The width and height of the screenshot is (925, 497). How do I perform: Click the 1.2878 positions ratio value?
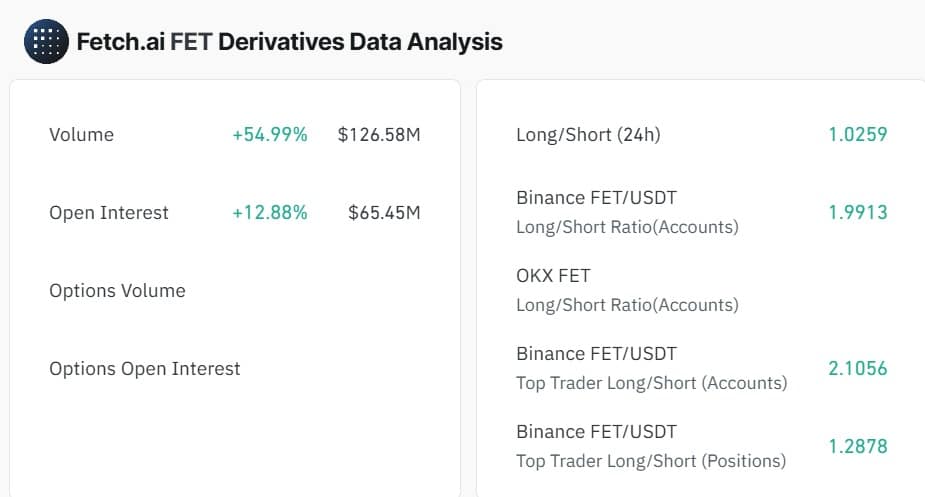[857, 446]
